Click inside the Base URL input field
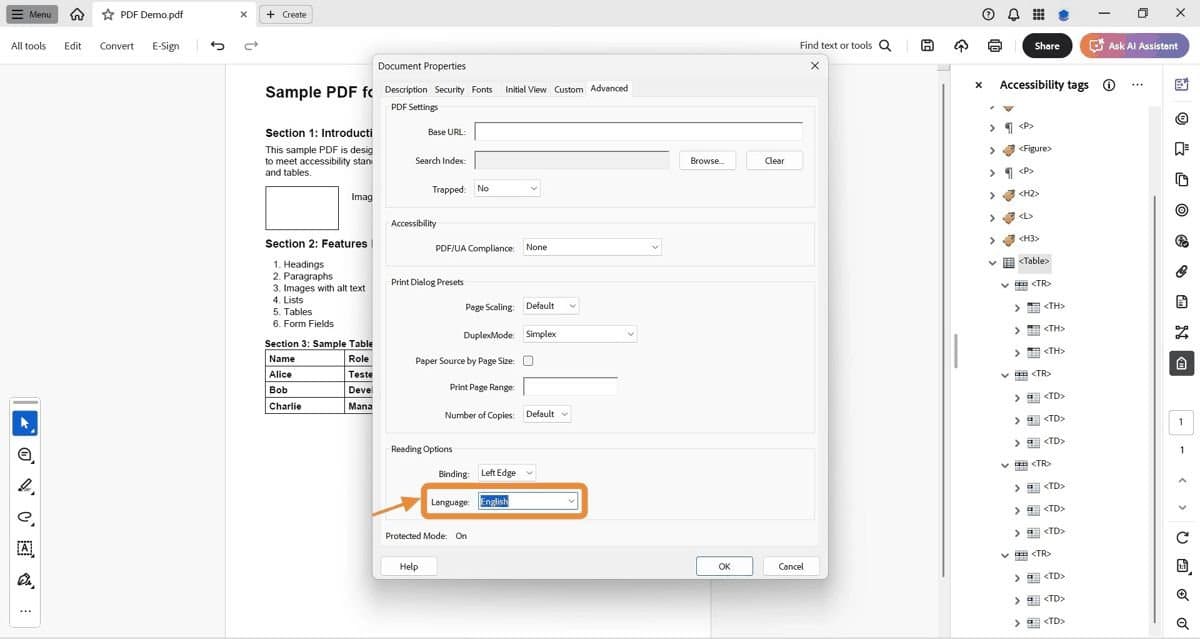 click(x=638, y=131)
